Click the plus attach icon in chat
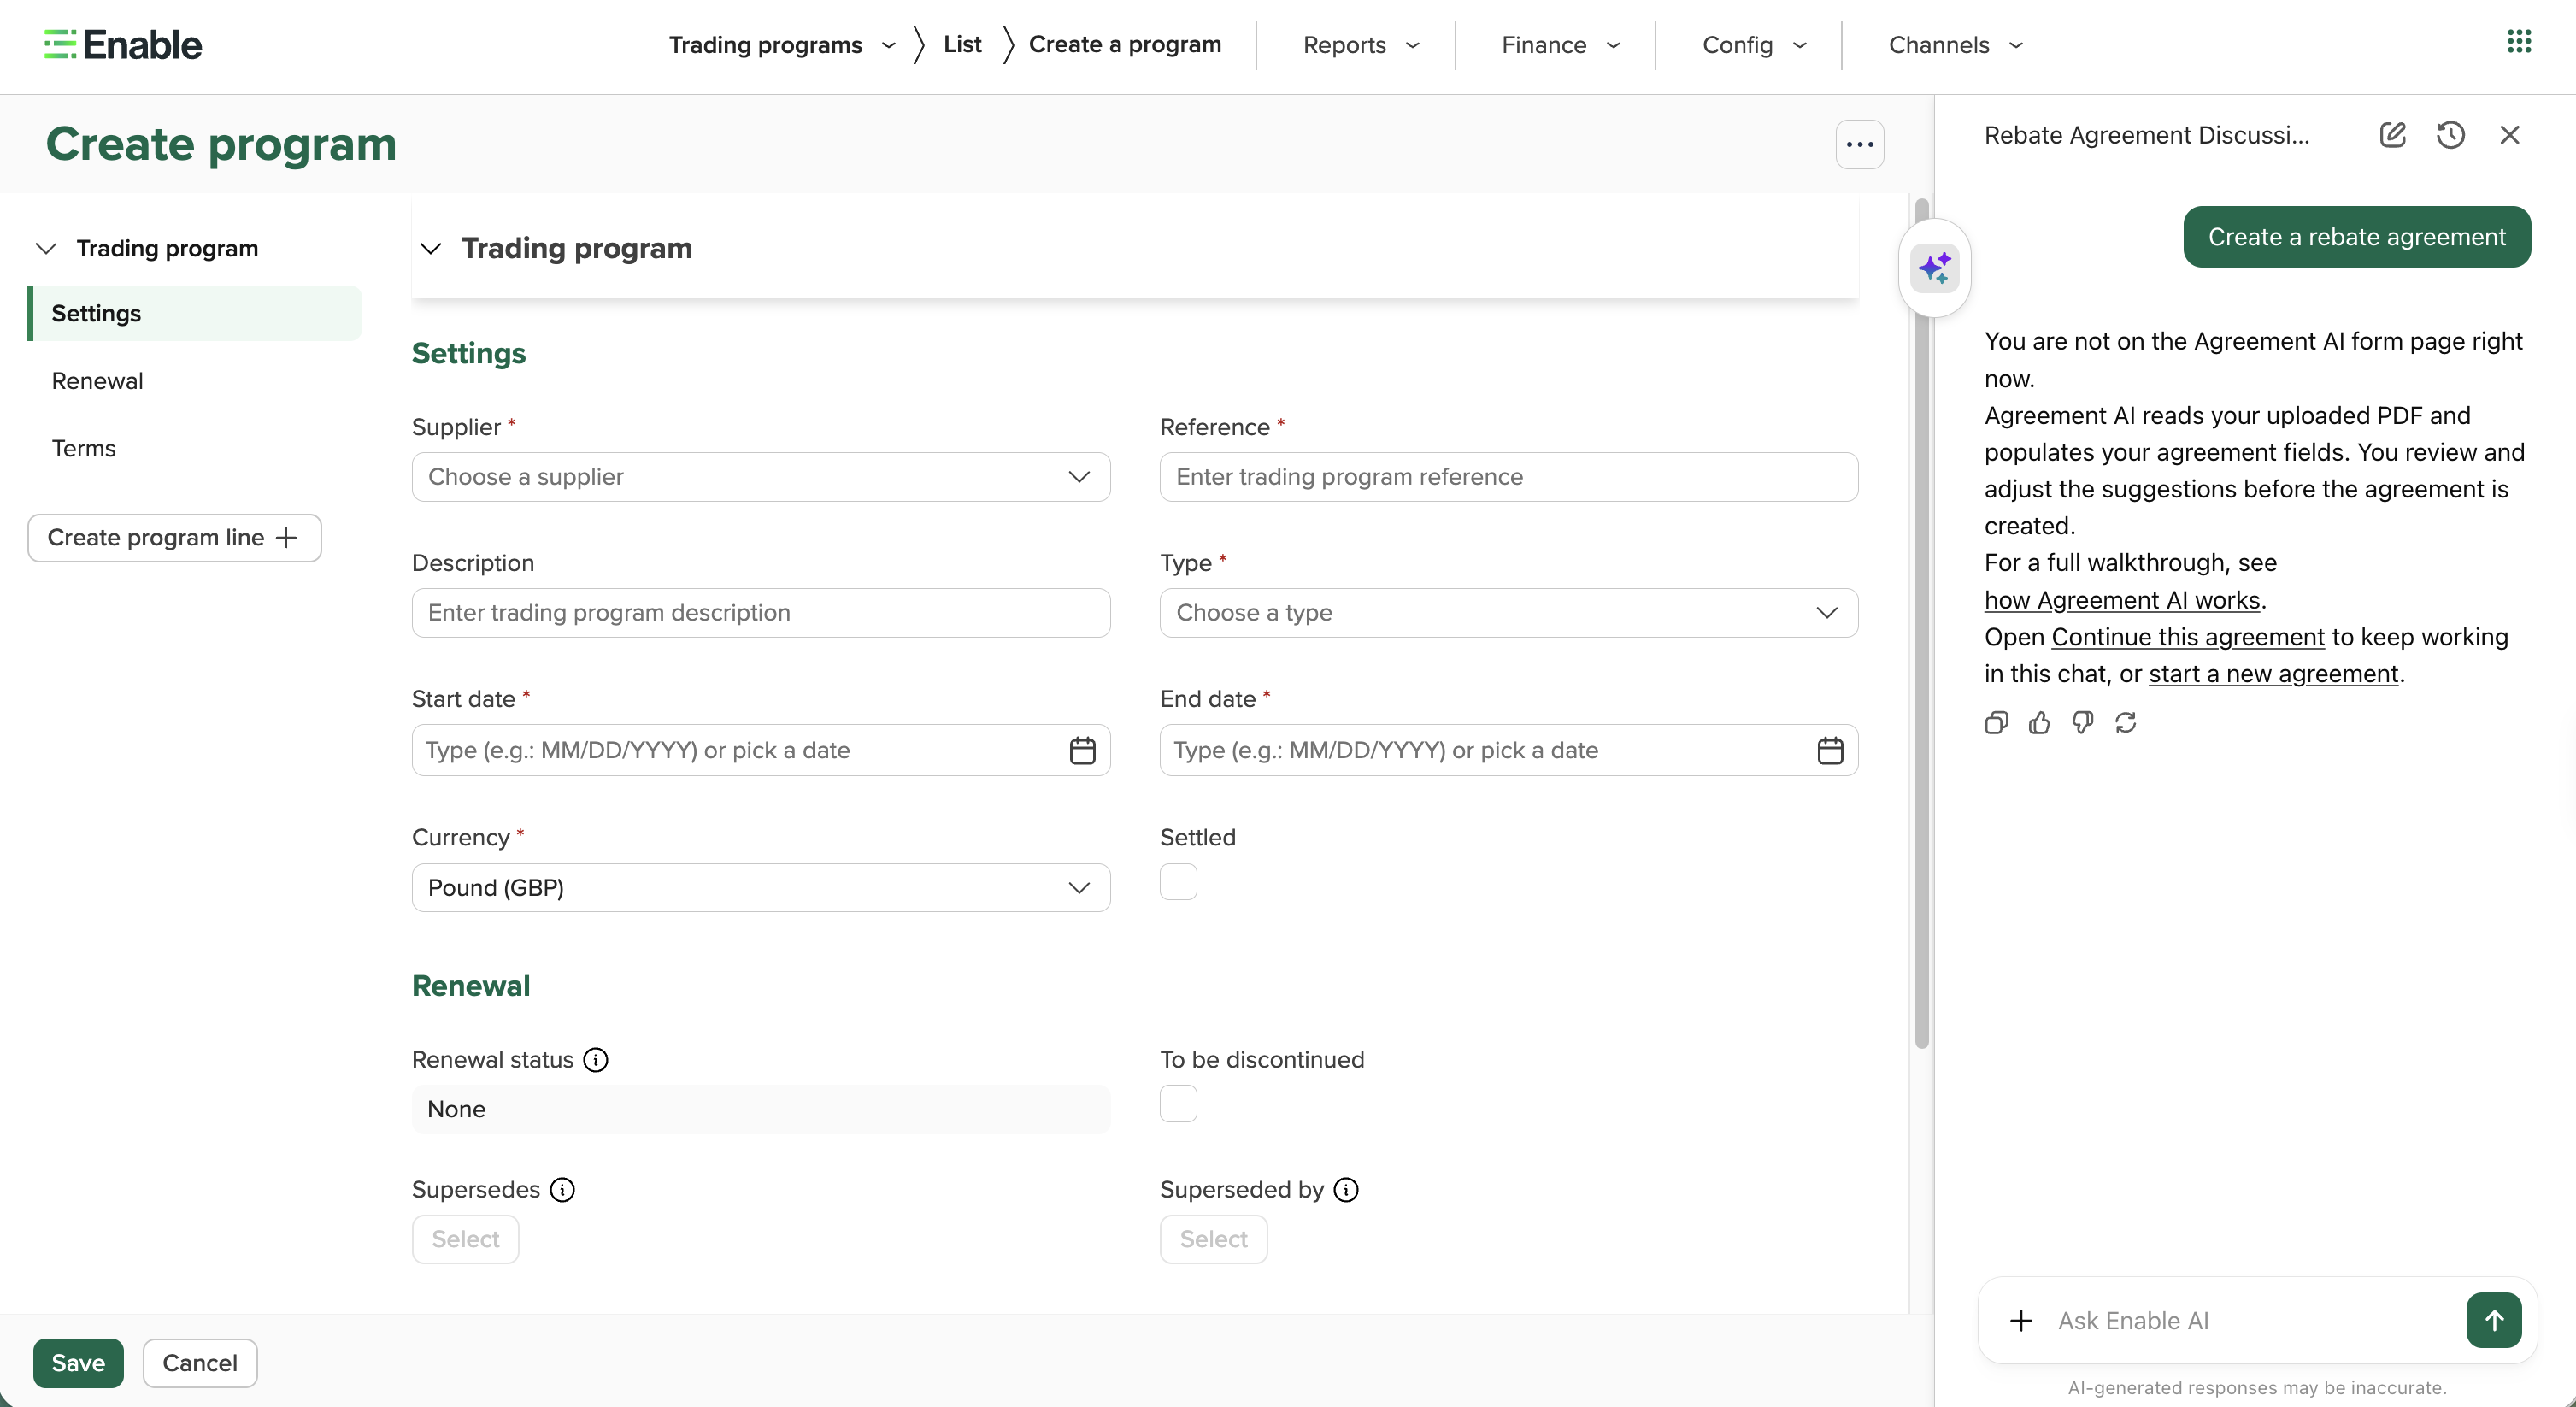The height and width of the screenshot is (1407, 2576). click(x=2021, y=1321)
